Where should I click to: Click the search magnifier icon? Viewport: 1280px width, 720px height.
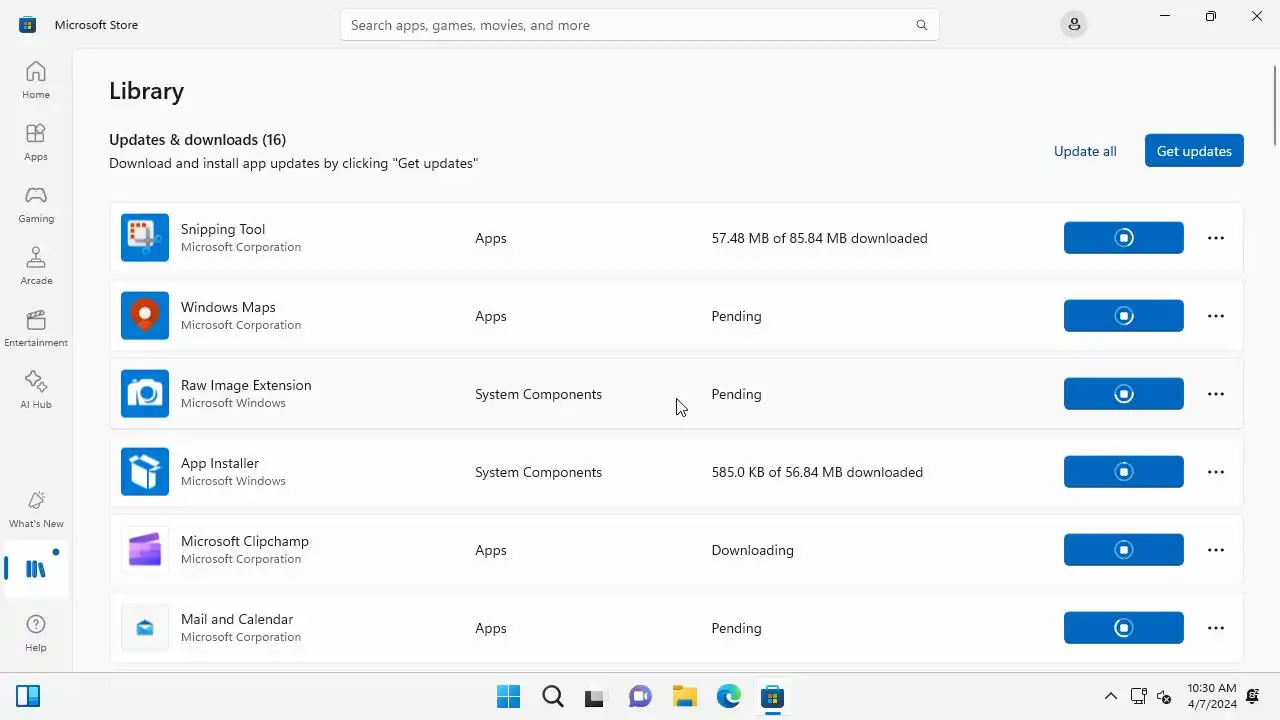click(922, 25)
